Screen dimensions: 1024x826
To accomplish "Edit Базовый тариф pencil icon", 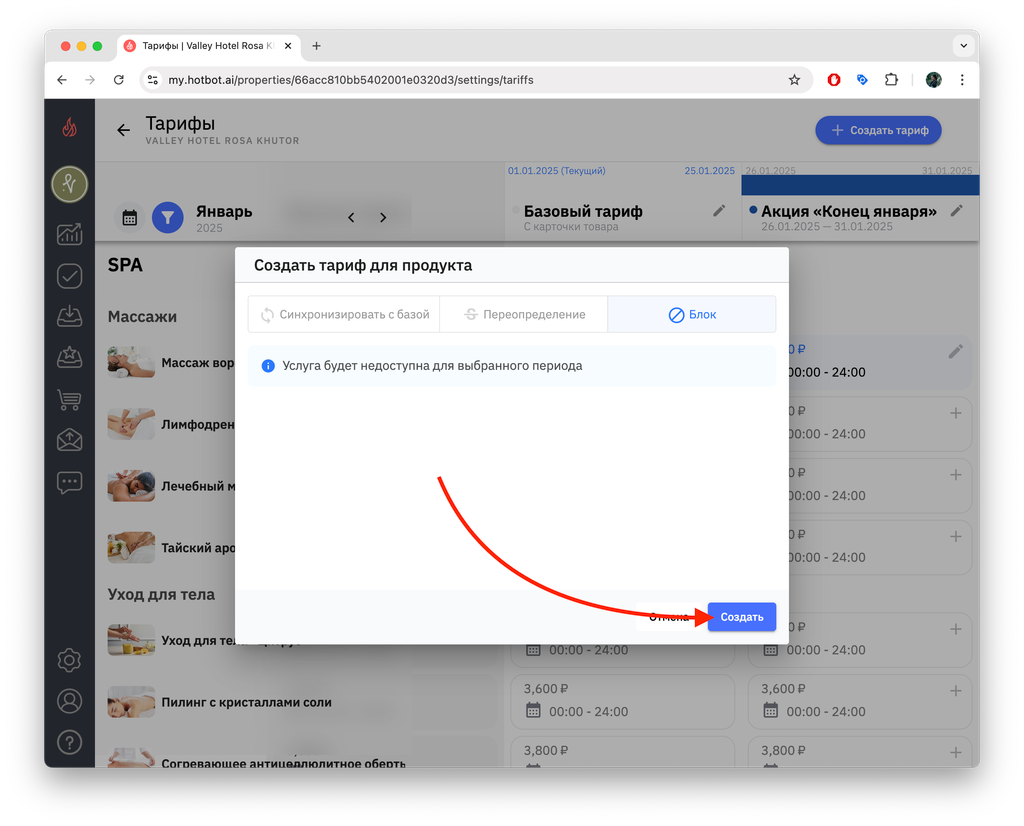I will [719, 211].
